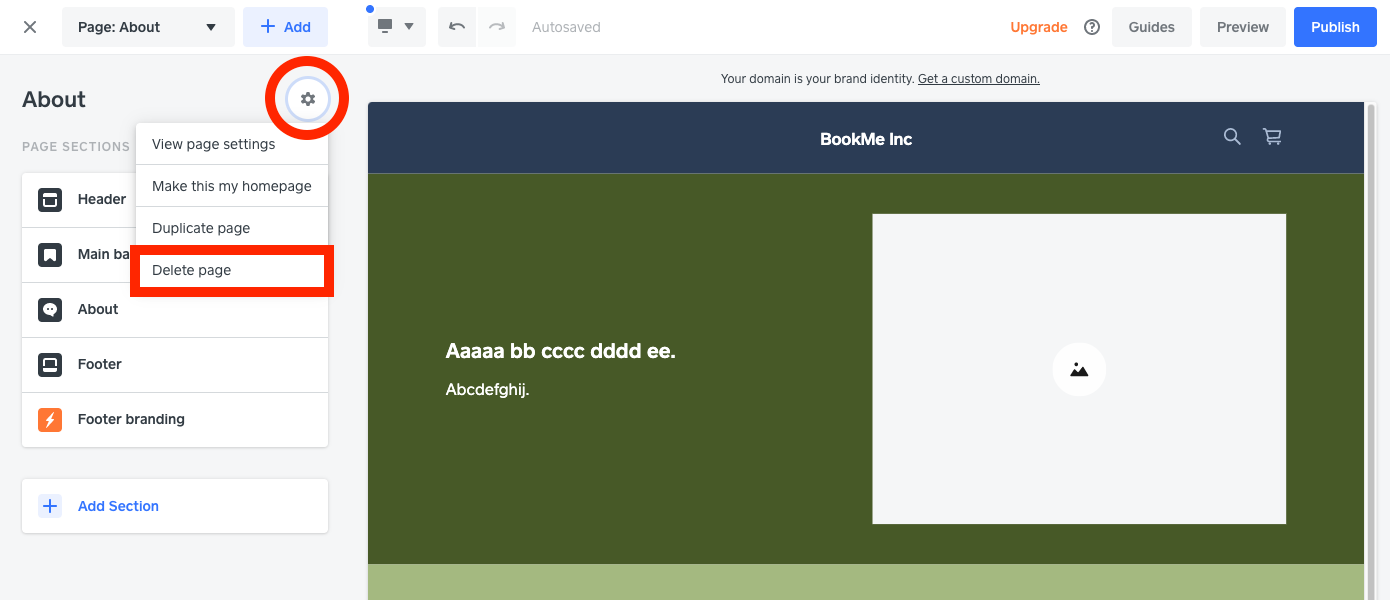Select Duplicate page menu item
The image size is (1390, 600).
pyautogui.click(x=232, y=228)
